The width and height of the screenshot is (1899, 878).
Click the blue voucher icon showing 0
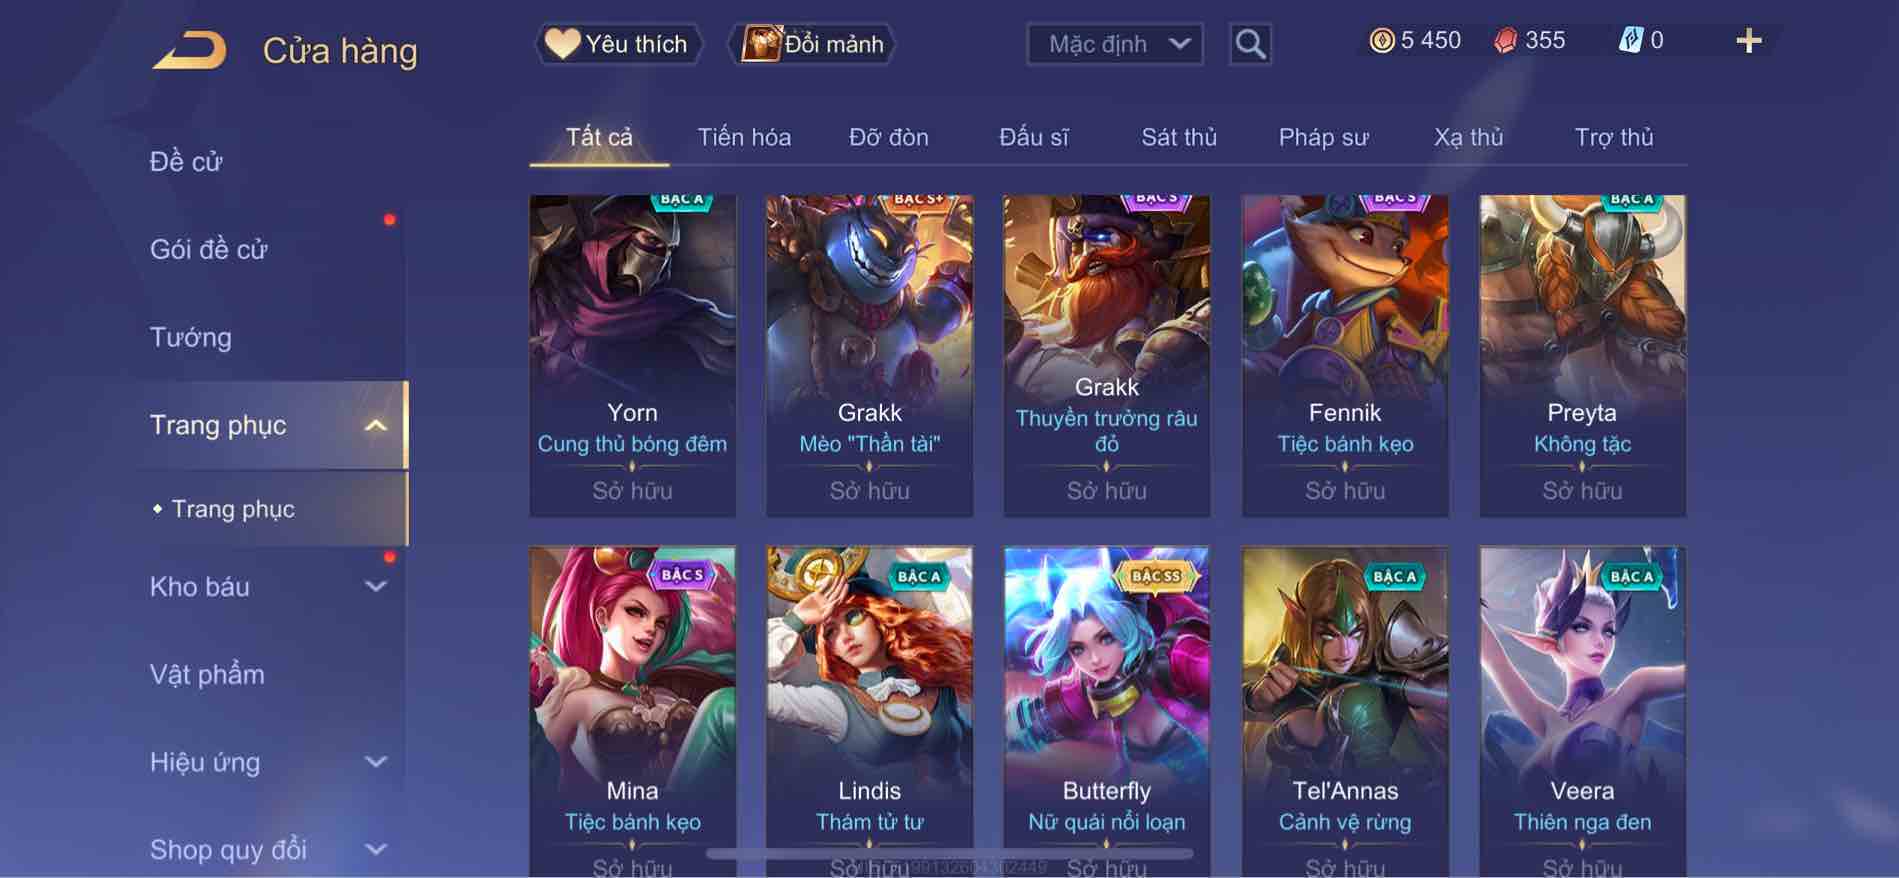(1630, 41)
